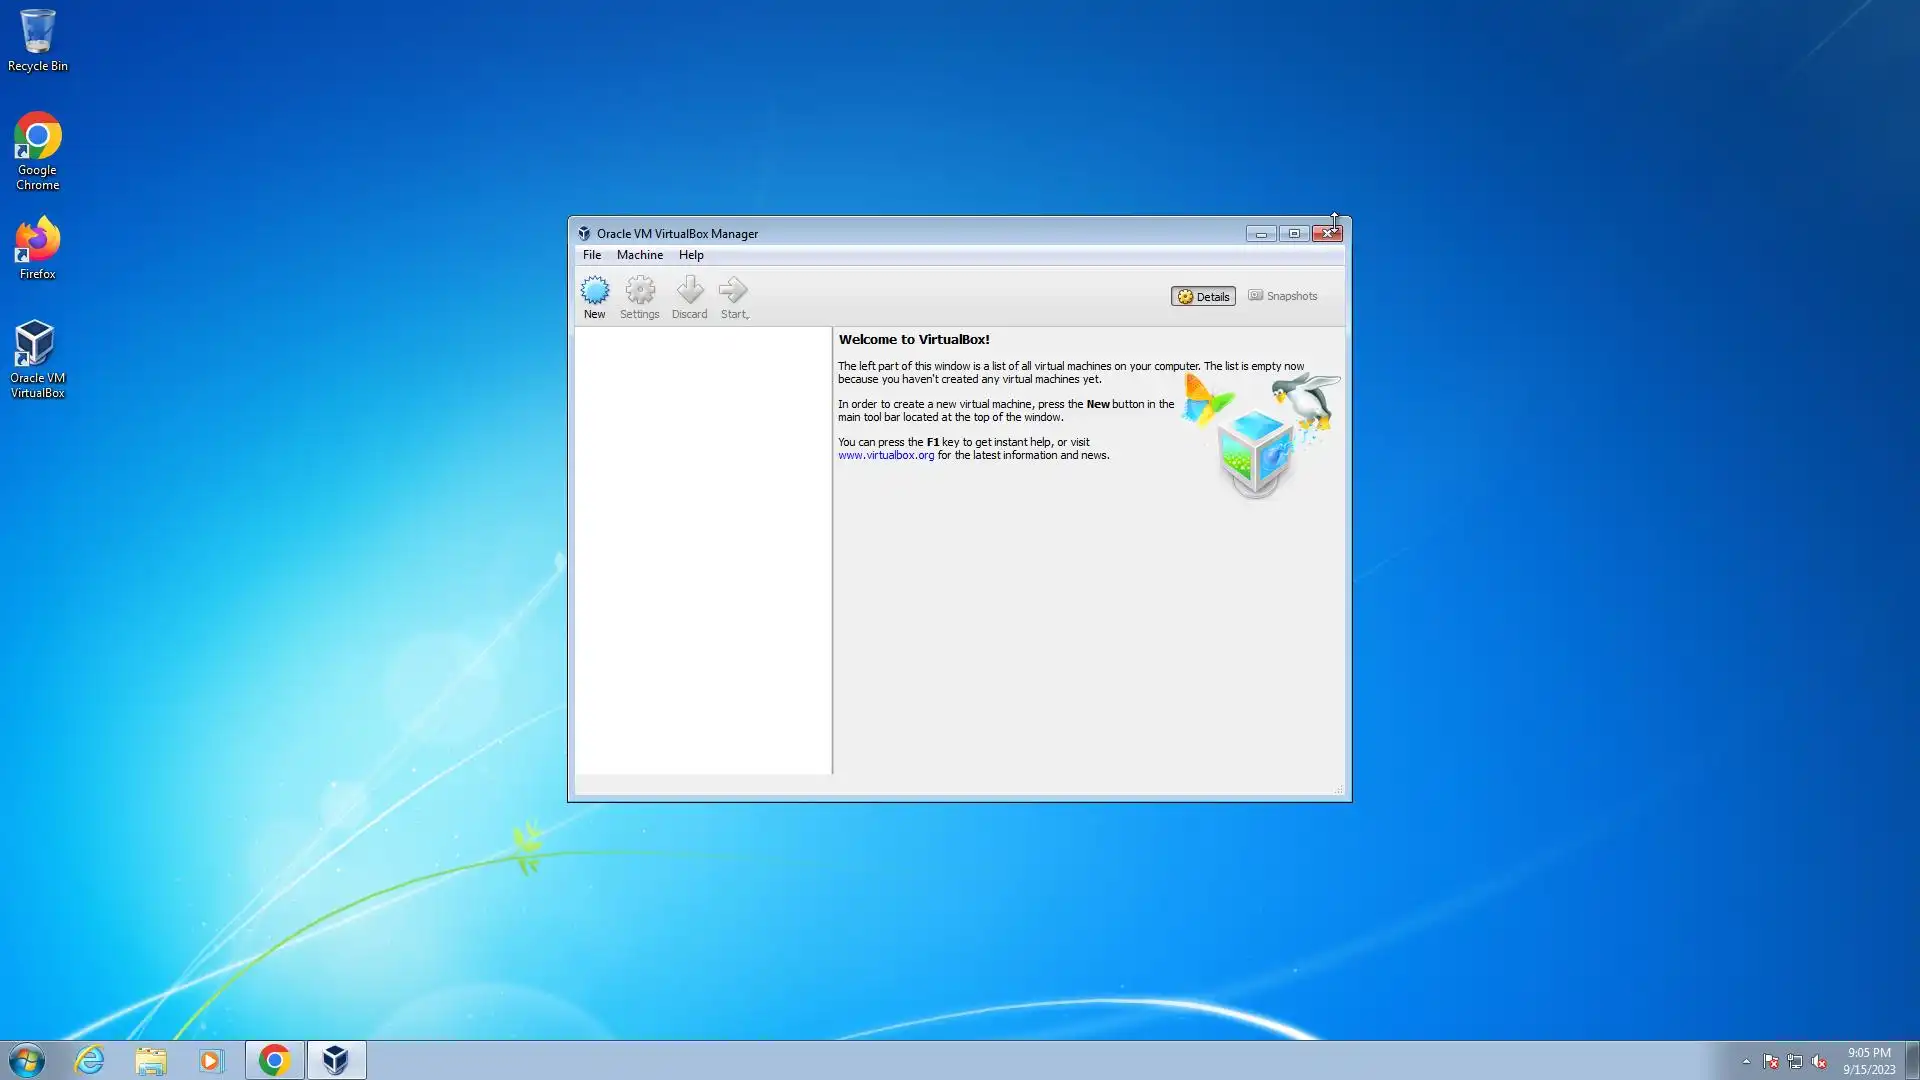Show hidden system tray icons arrow
The width and height of the screenshot is (1920, 1080).
[x=1746, y=1061]
